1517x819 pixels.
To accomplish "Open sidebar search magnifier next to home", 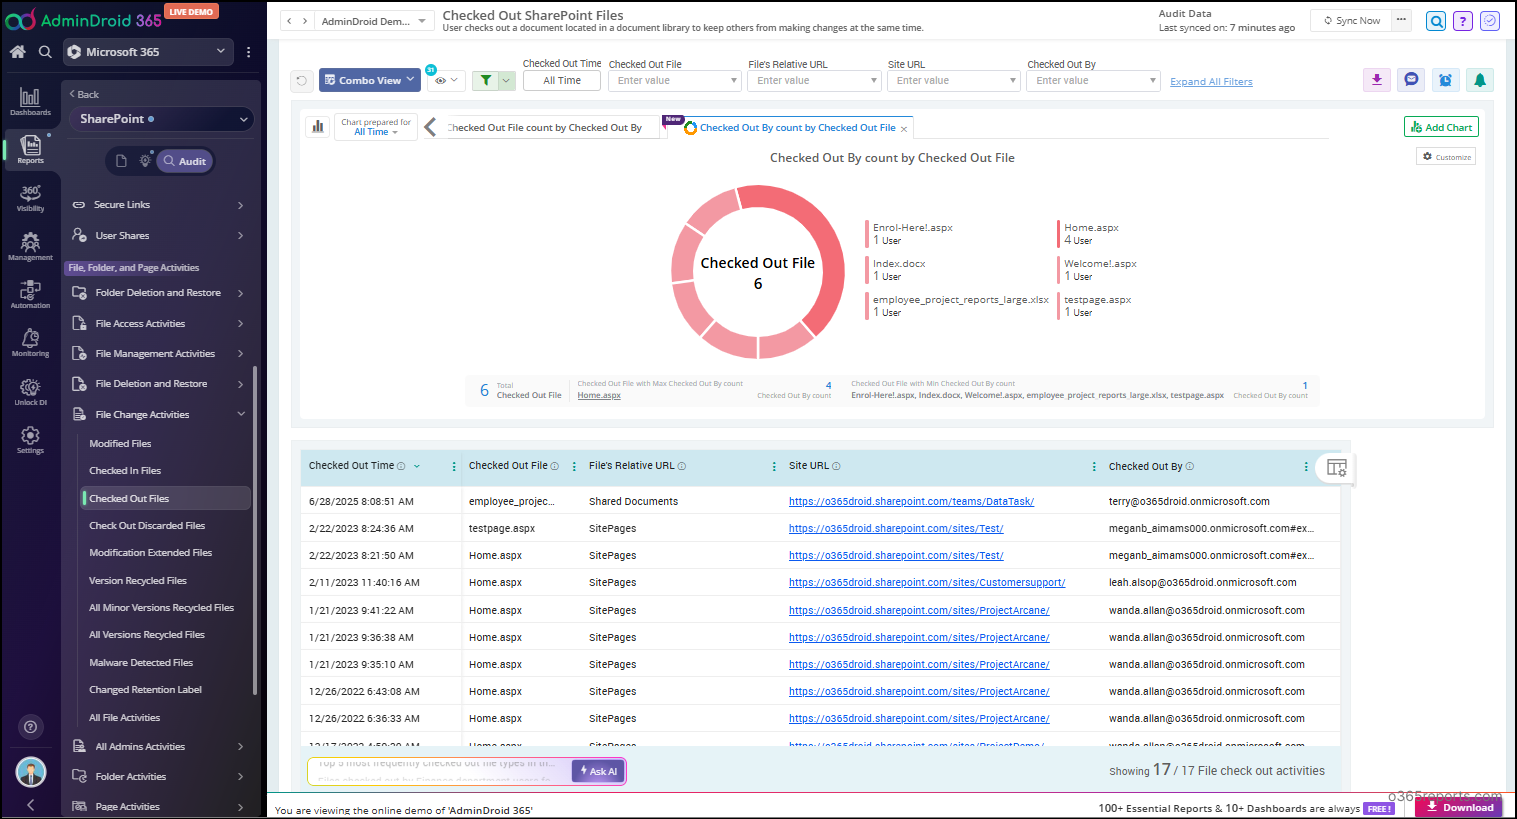I will (x=45, y=52).
